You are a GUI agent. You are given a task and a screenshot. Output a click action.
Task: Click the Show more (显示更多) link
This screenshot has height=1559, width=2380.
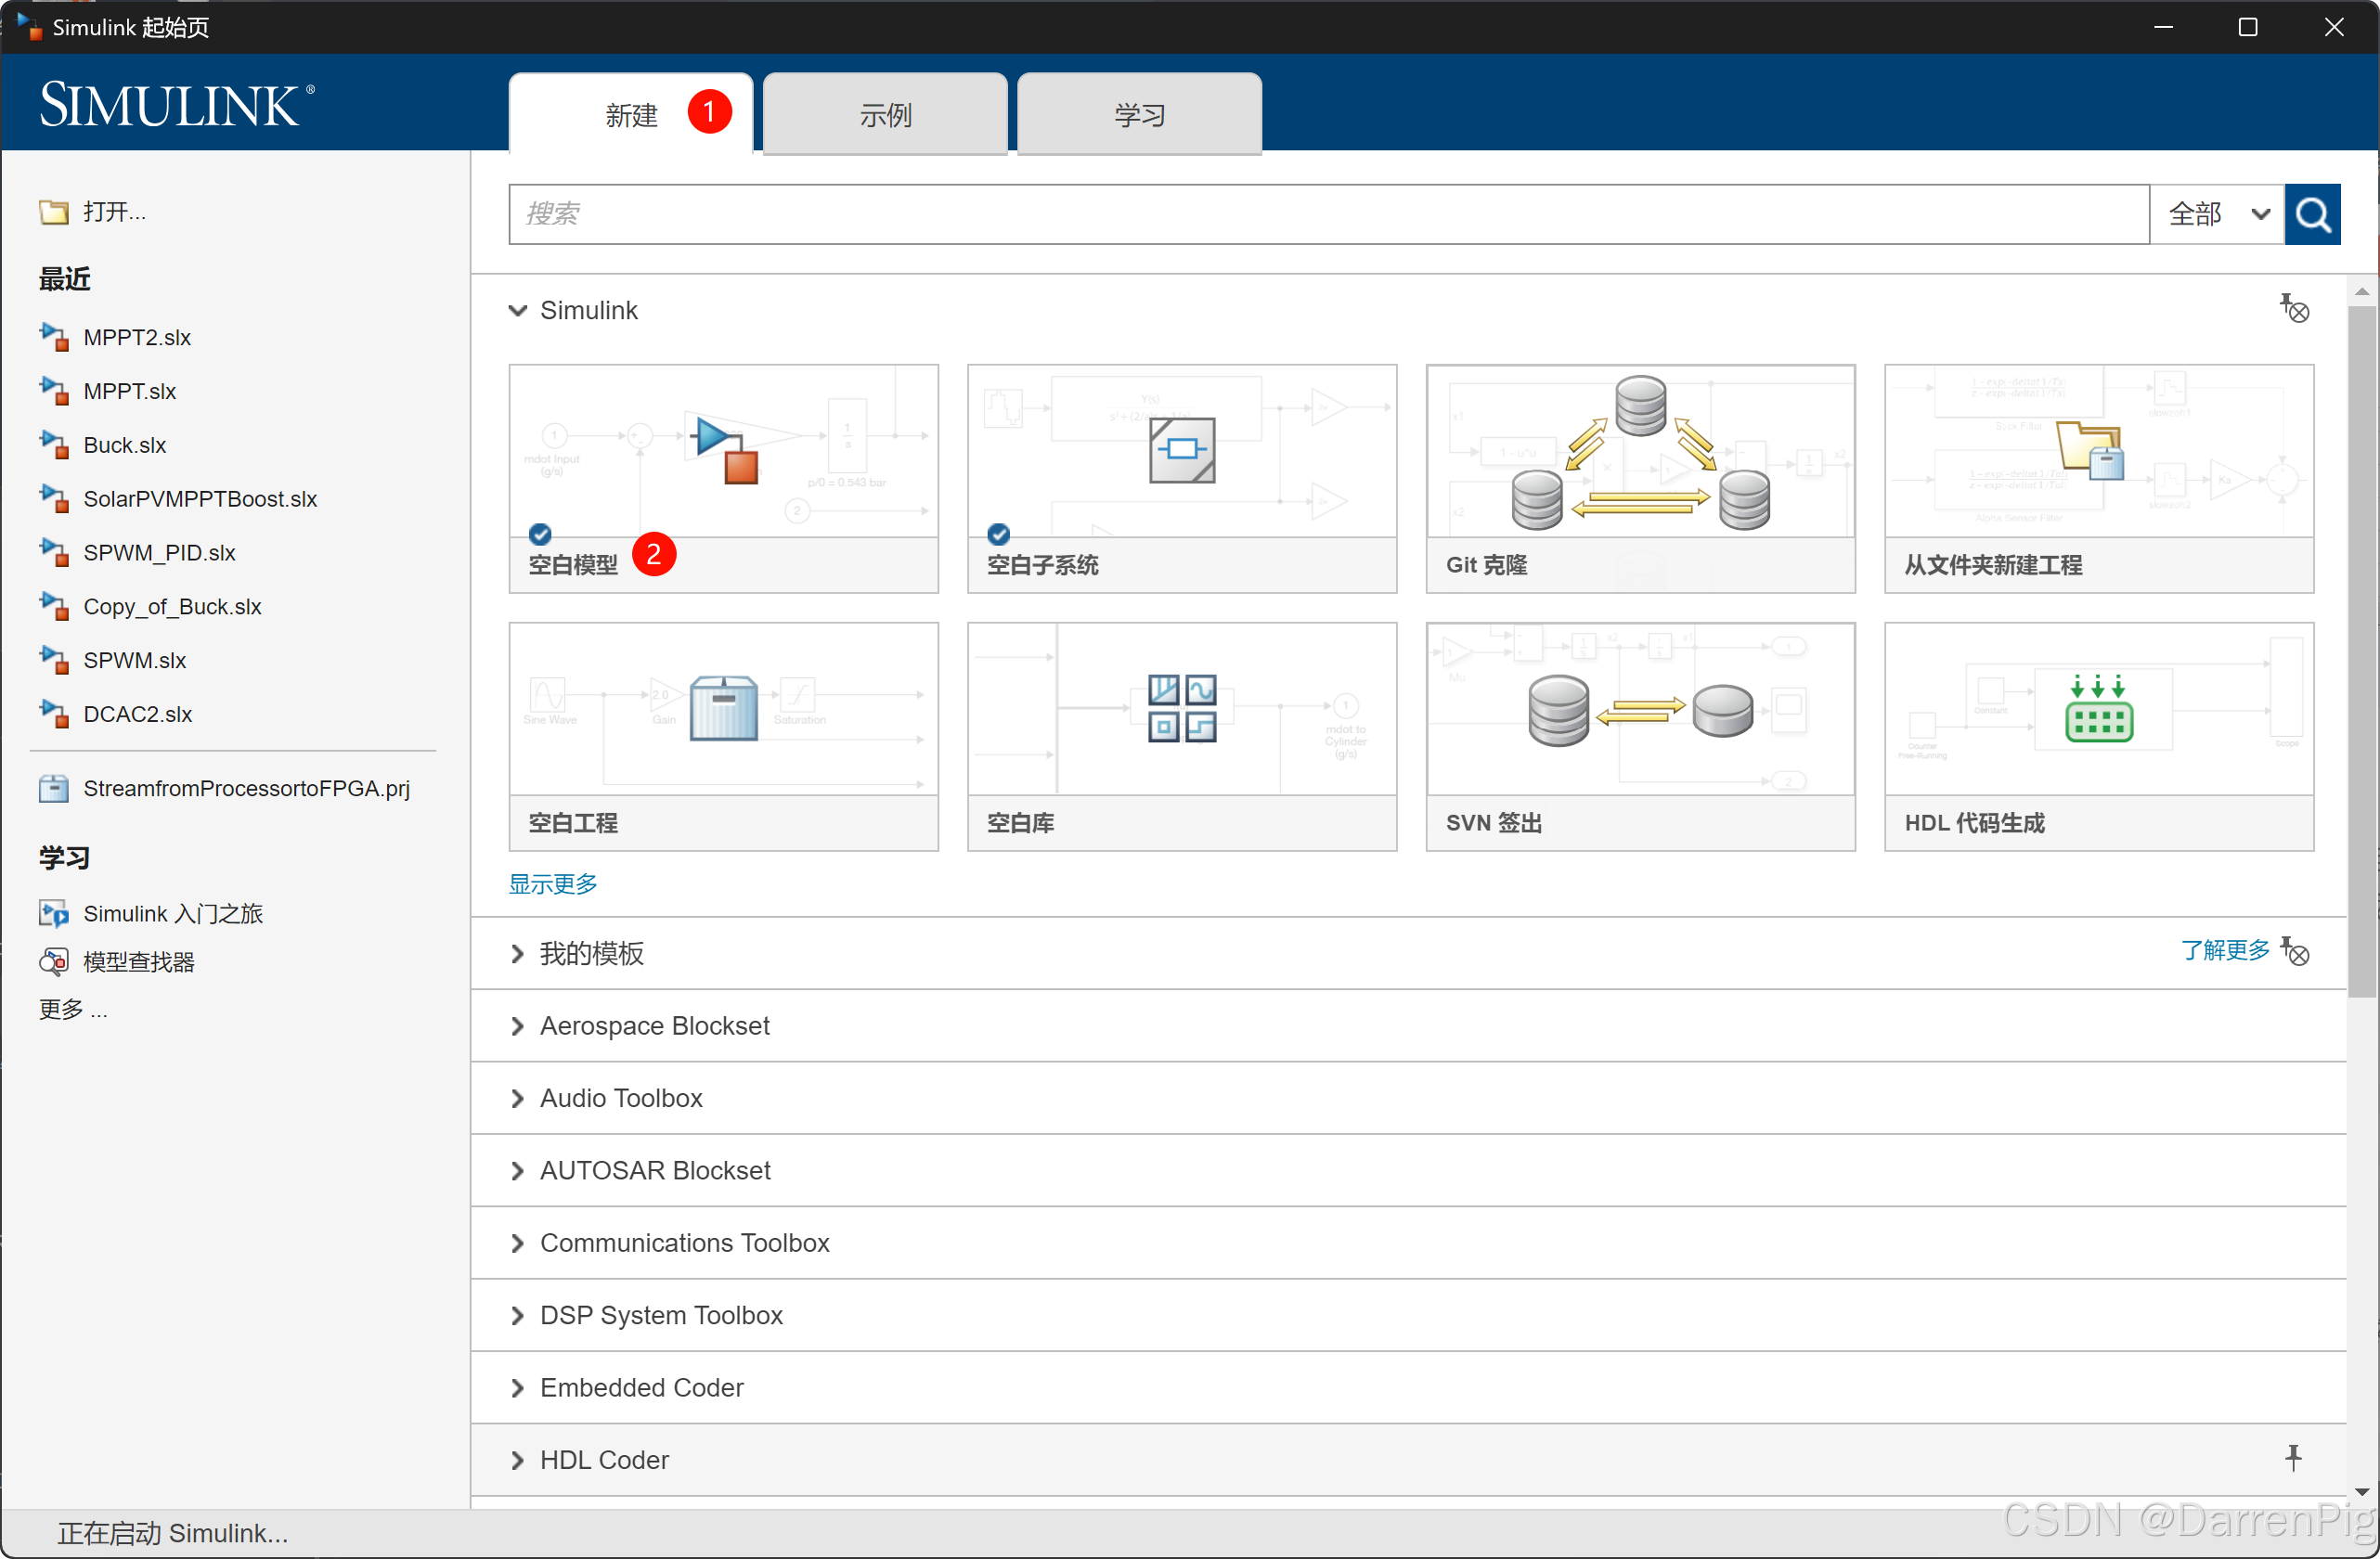pyautogui.click(x=553, y=884)
